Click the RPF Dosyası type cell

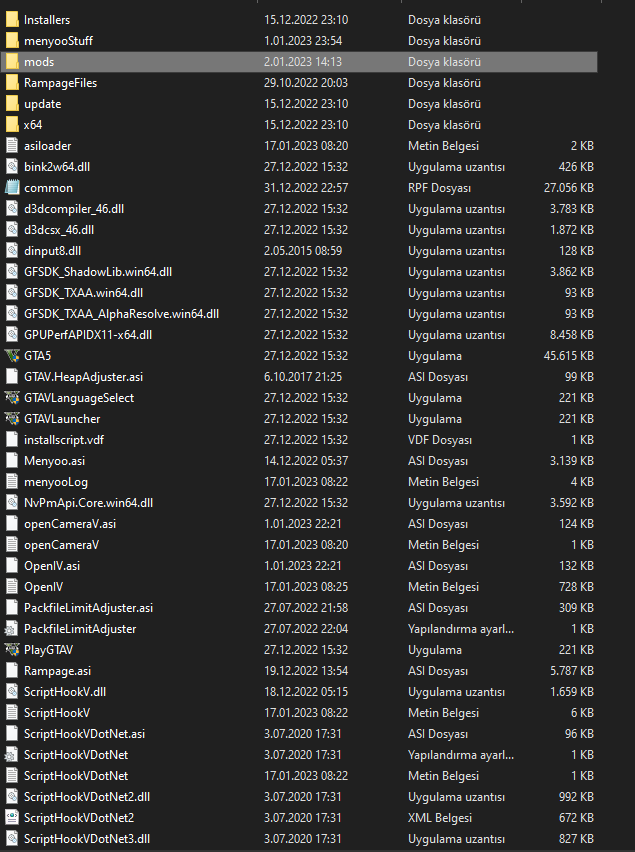click(x=439, y=188)
